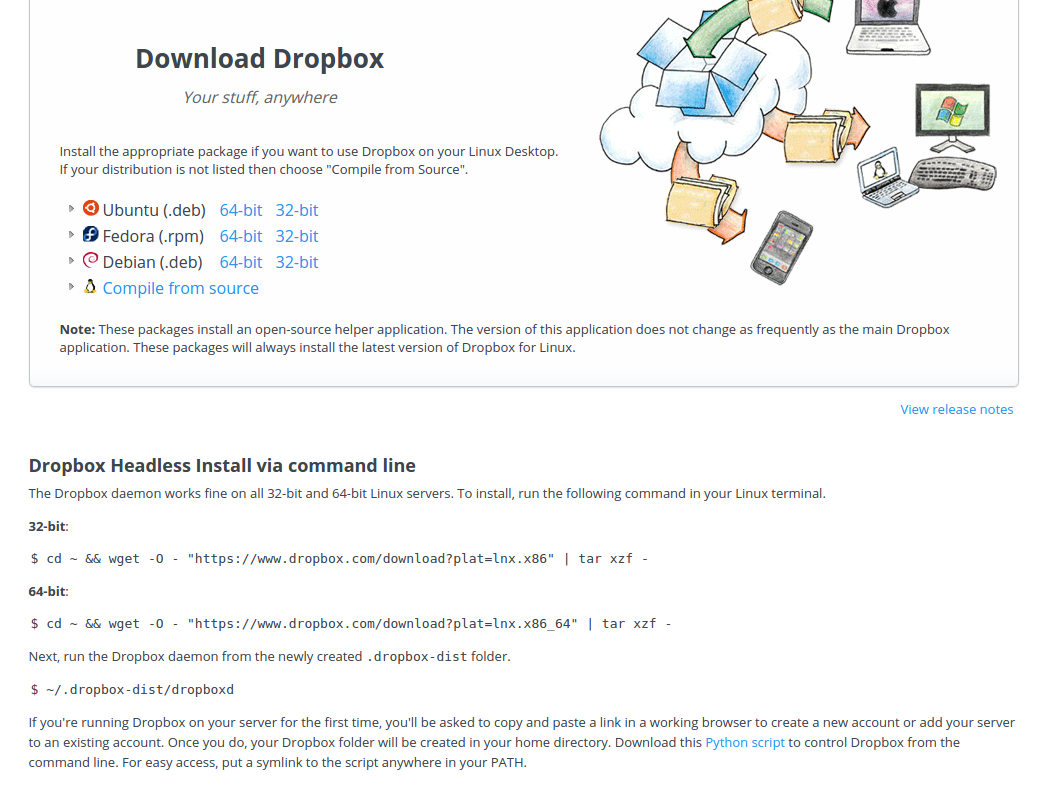Image resolution: width=1037 pixels, height=800 pixels.
Task: Expand the Fedora (.rpm) disclosure triangle
Action: click(71, 234)
